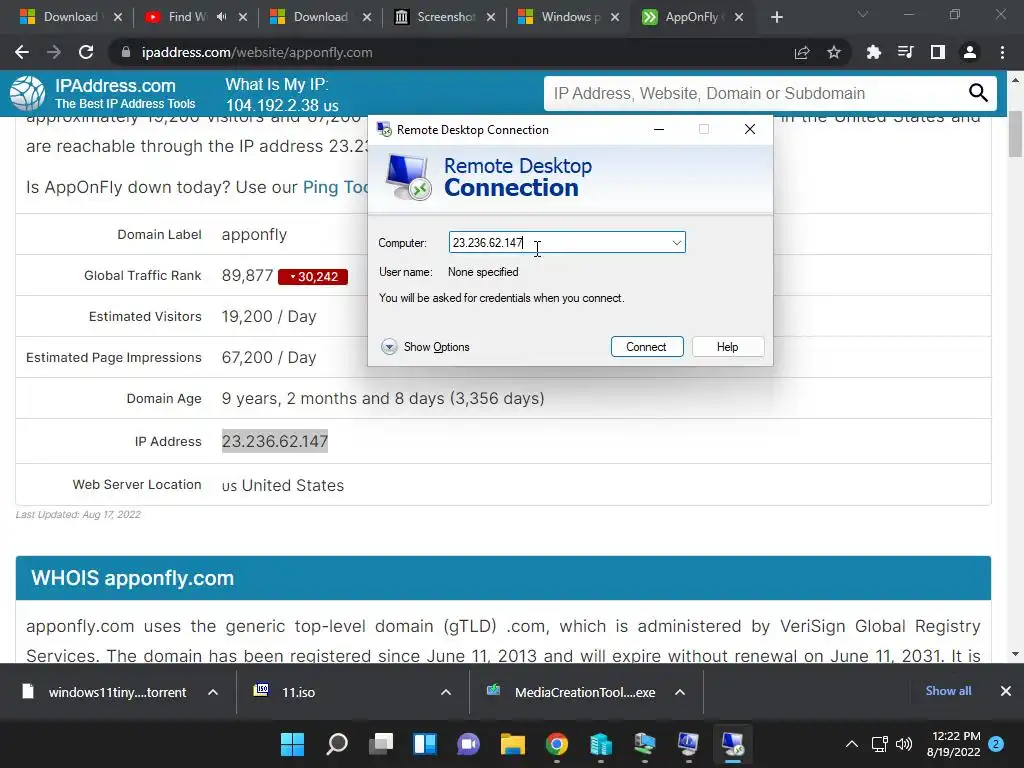Click the WHOIS apponfly.com heading

coord(133,578)
